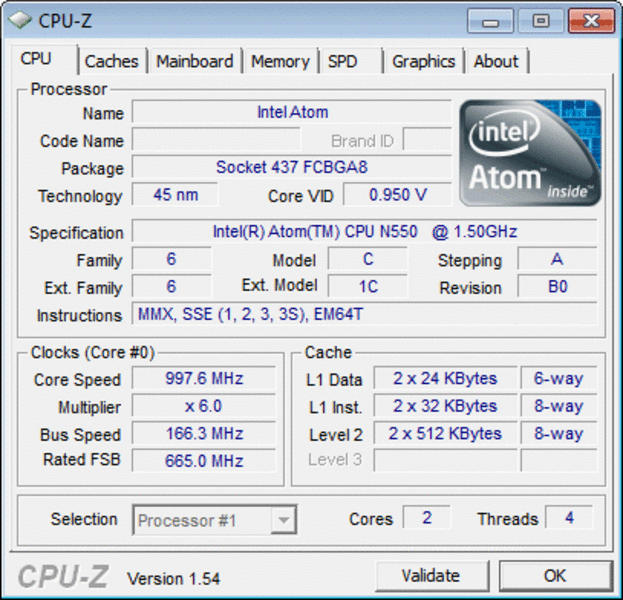Click the Instructions field MMX, SSE
The image size is (623, 600).
365,314
